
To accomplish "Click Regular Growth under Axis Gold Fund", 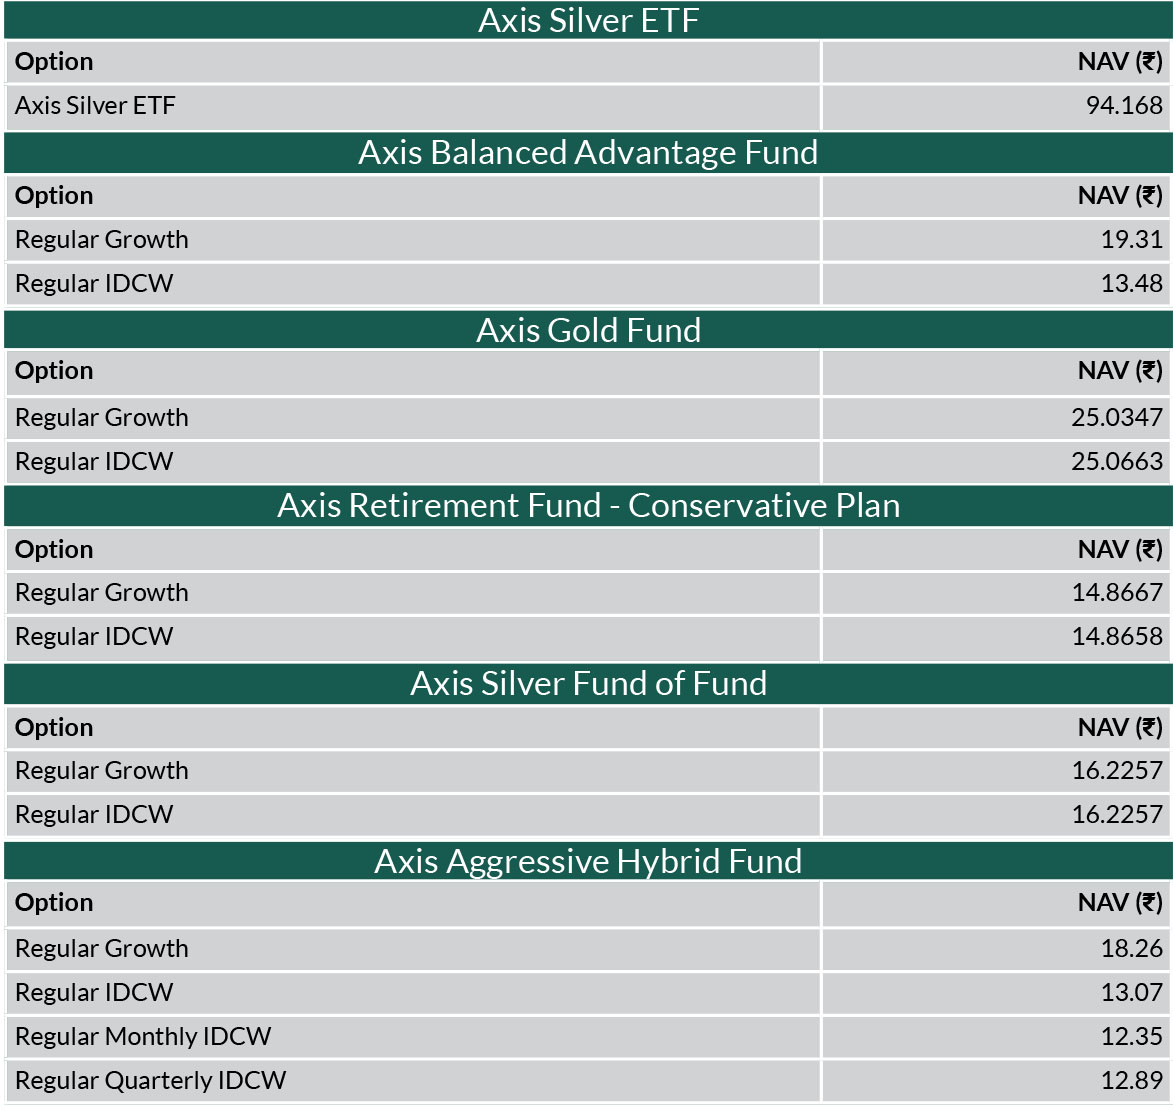I will (x=102, y=417).
